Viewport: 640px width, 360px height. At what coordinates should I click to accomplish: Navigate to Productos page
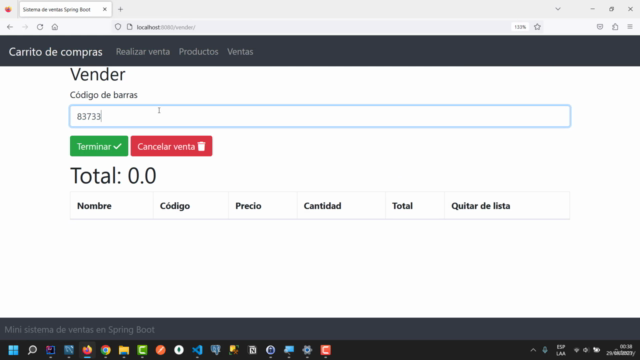tap(198, 51)
